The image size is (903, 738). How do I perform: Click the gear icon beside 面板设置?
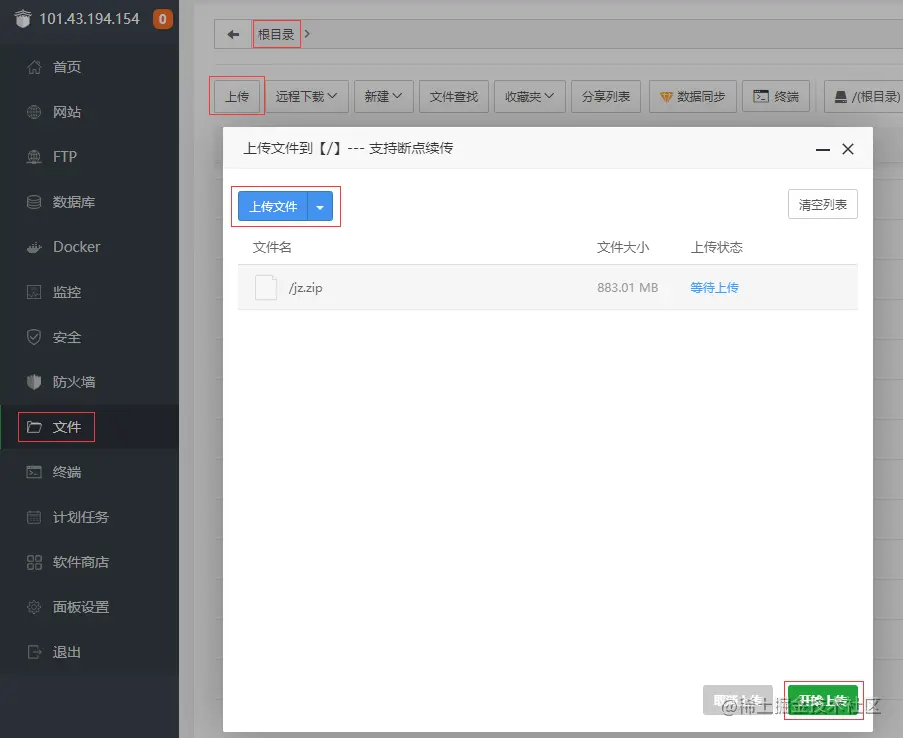click(x=34, y=607)
